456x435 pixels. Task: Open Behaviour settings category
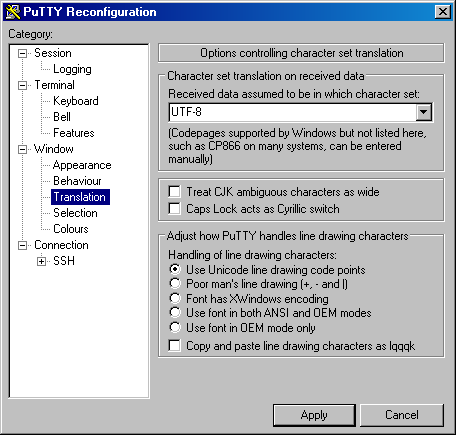click(x=77, y=181)
